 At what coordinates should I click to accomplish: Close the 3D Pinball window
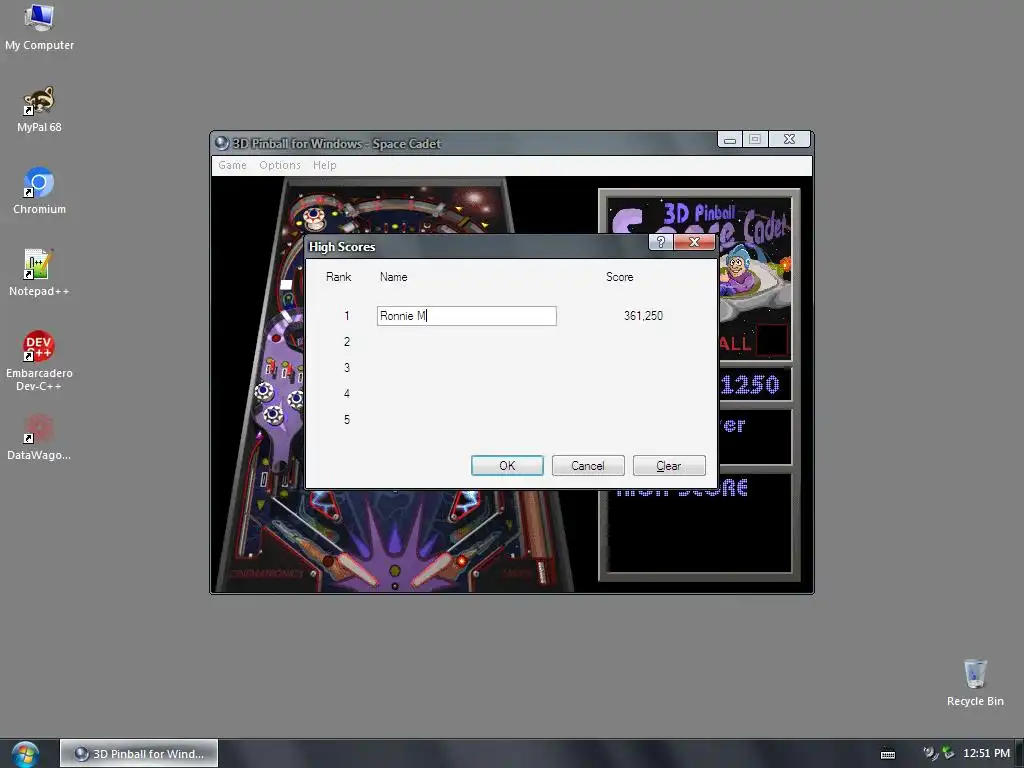[x=789, y=139]
